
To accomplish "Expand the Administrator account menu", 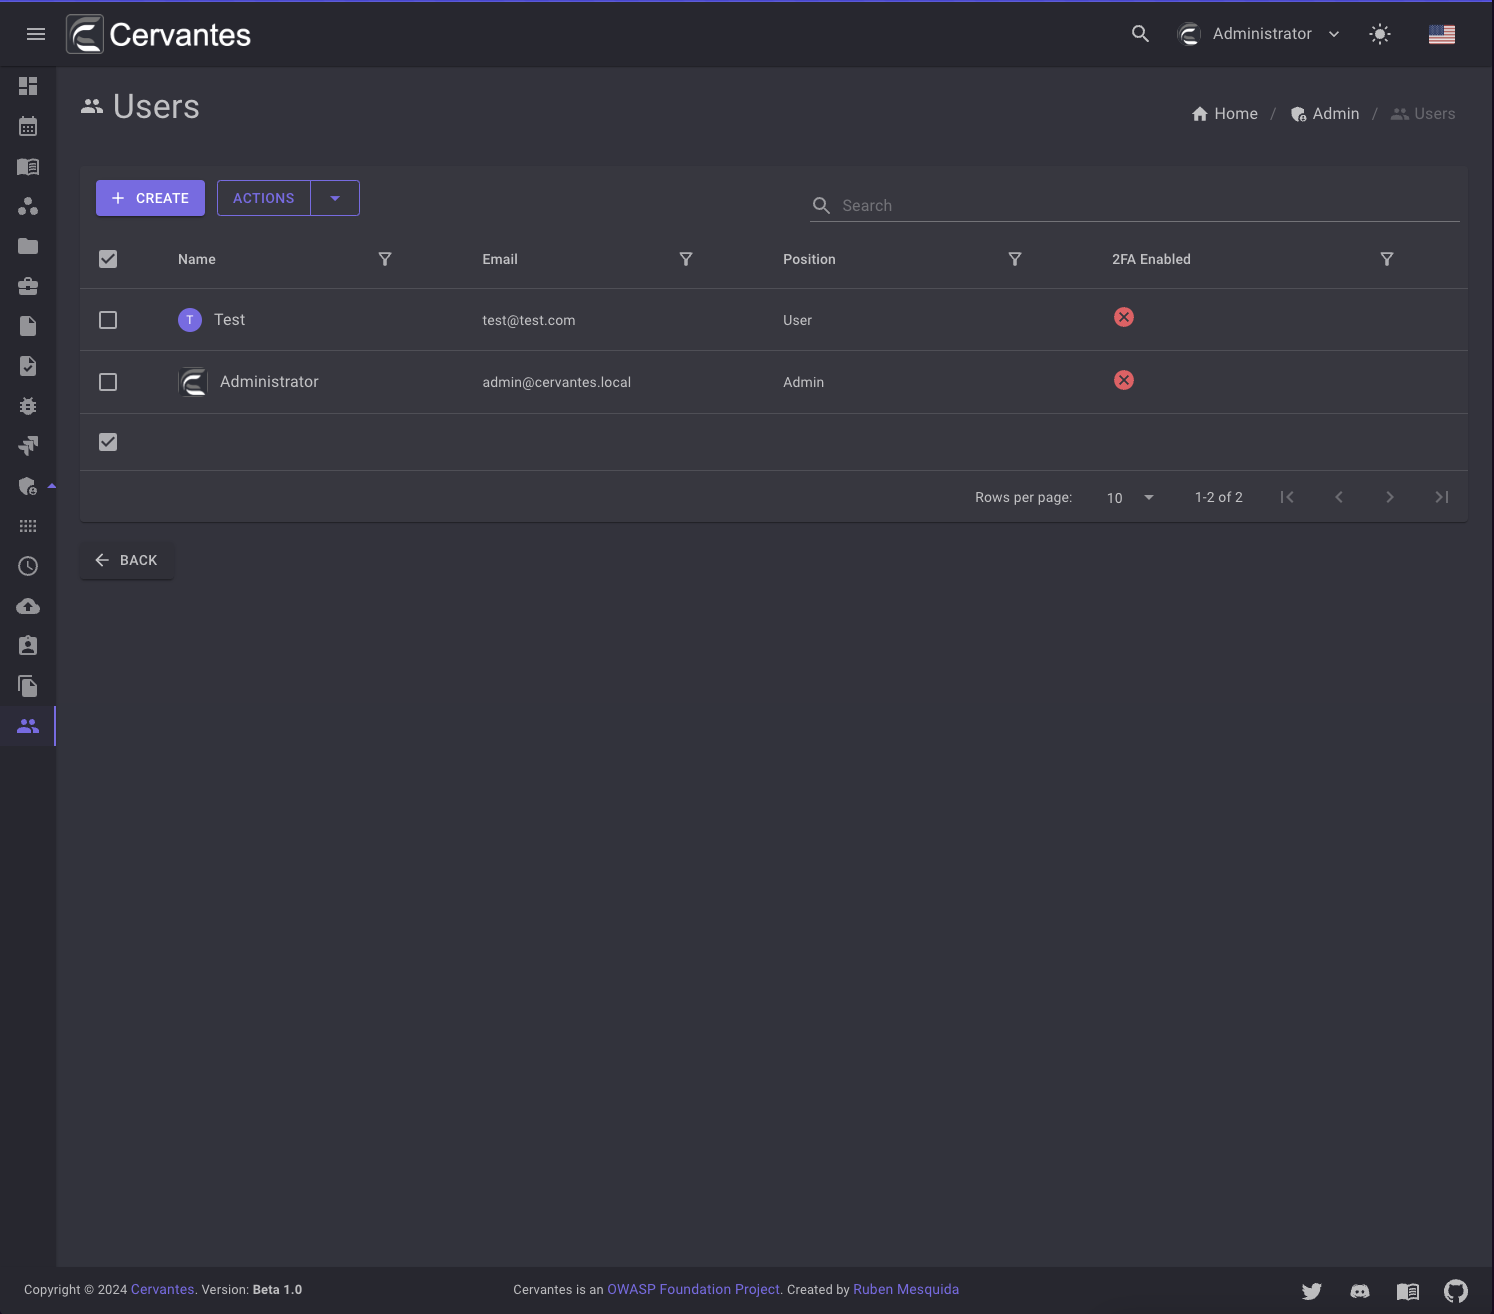I will tap(1260, 34).
